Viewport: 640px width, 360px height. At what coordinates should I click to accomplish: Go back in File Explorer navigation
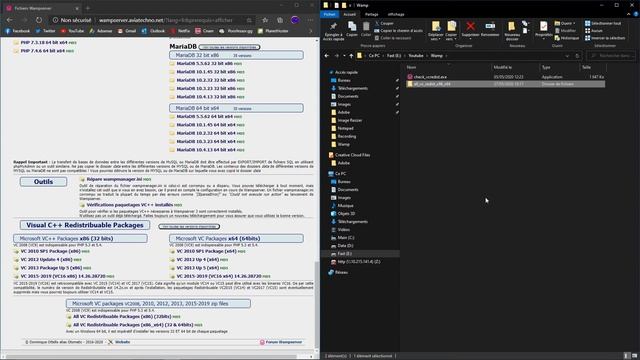[327, 56]
